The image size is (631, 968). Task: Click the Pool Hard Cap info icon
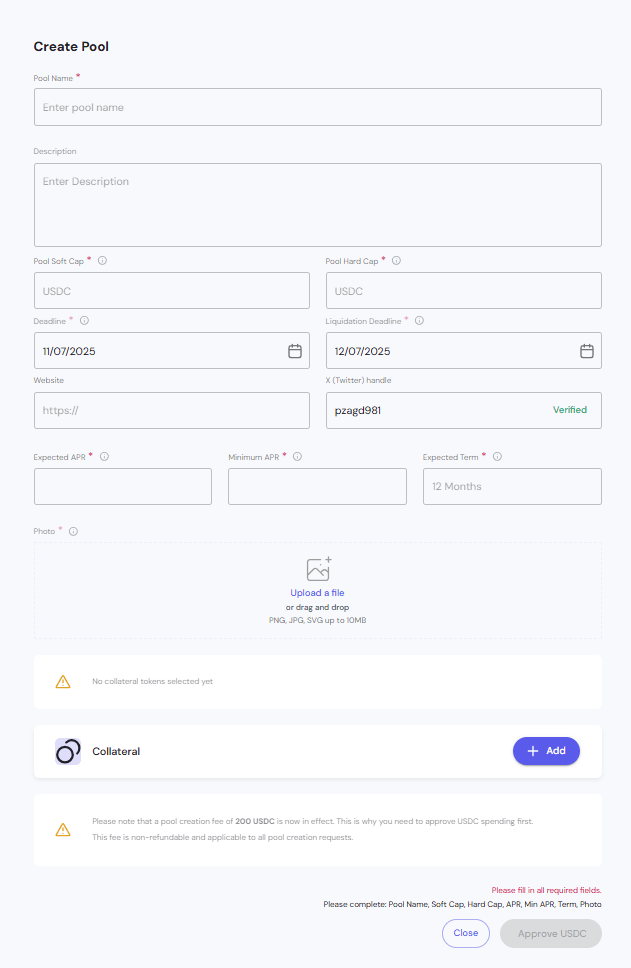(x=396, y=261)
